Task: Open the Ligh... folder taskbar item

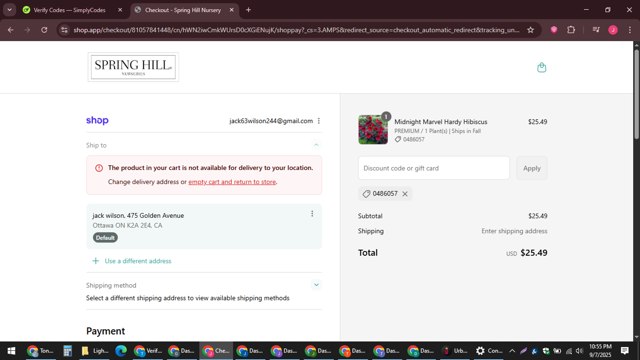Action: point(94,351)
